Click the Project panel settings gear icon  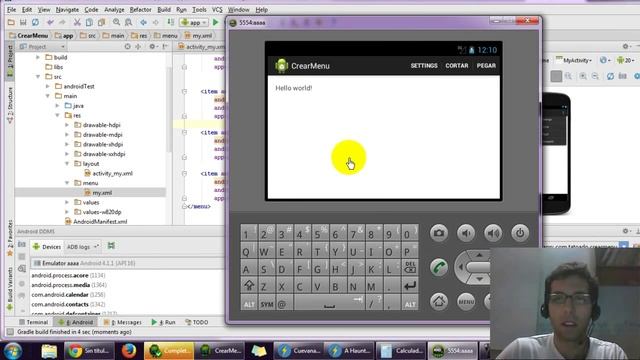pyautogui.click(x=153, y=47)
